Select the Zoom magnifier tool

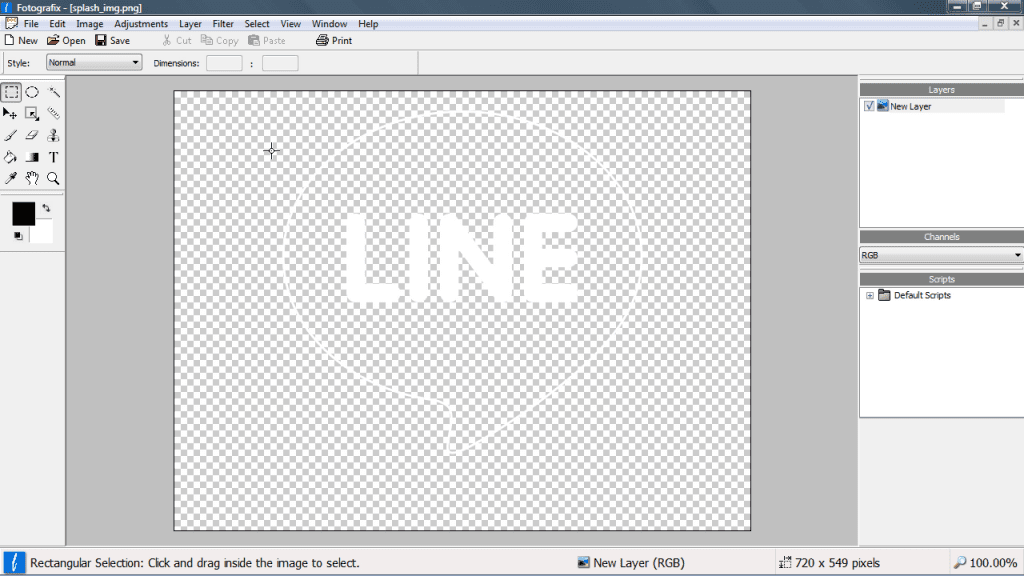tap(54, 178)
